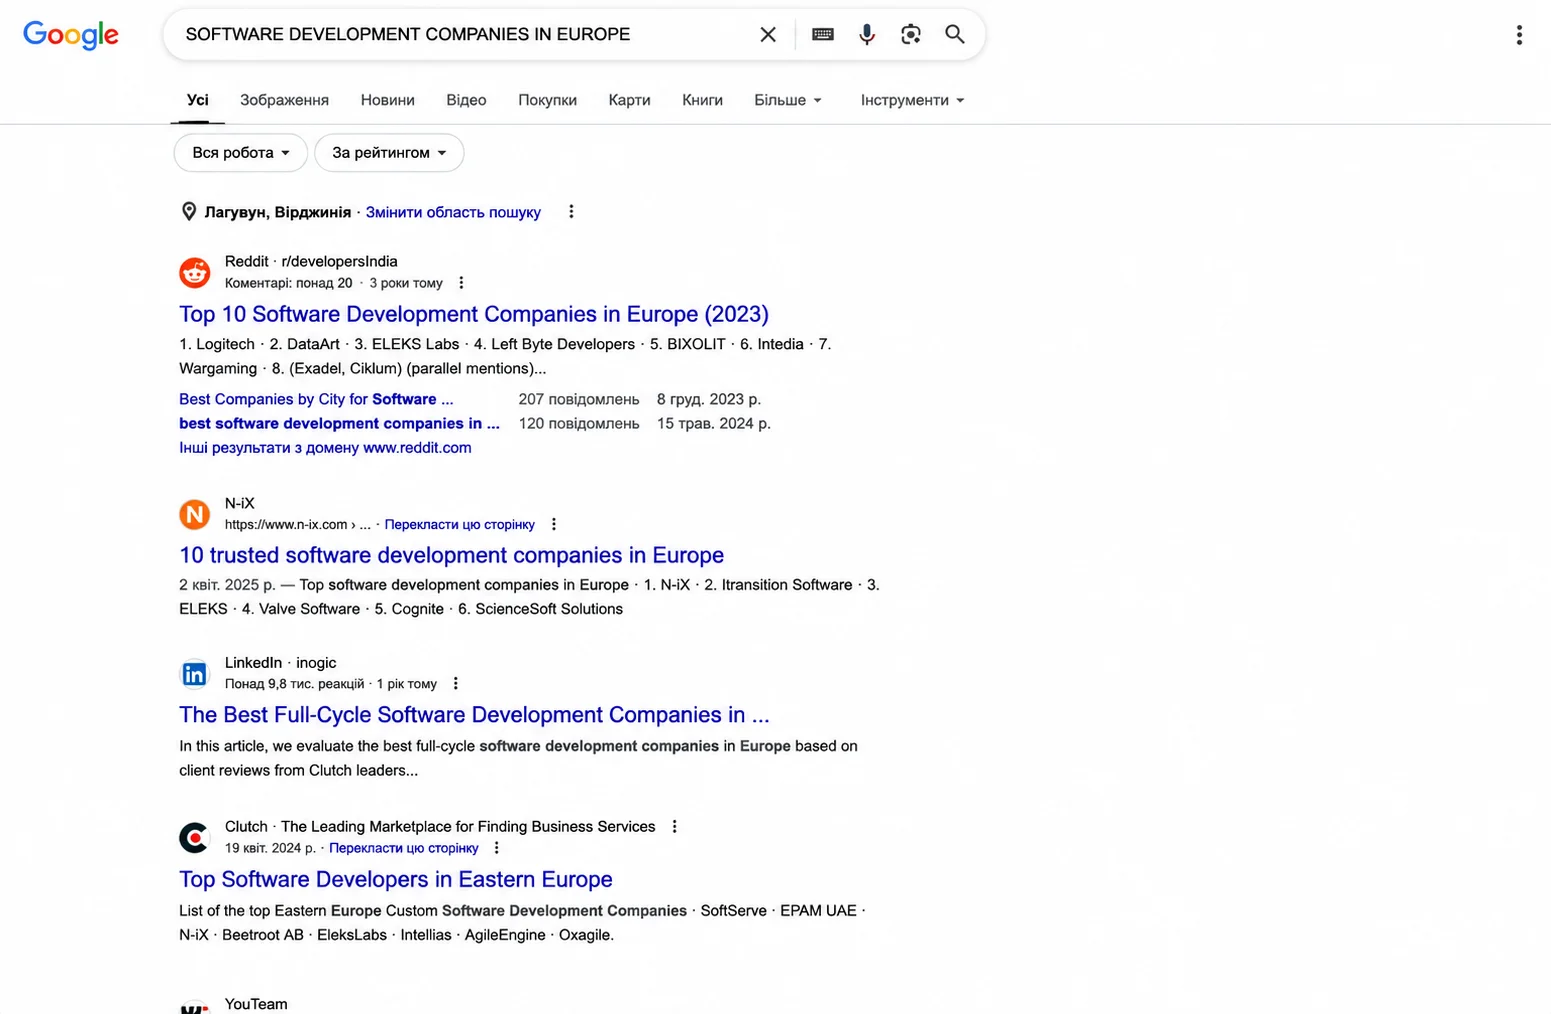Open Google Lens image search
Image resolution: width=1551 pixels, height=1014 pixels.
(911, 35)
